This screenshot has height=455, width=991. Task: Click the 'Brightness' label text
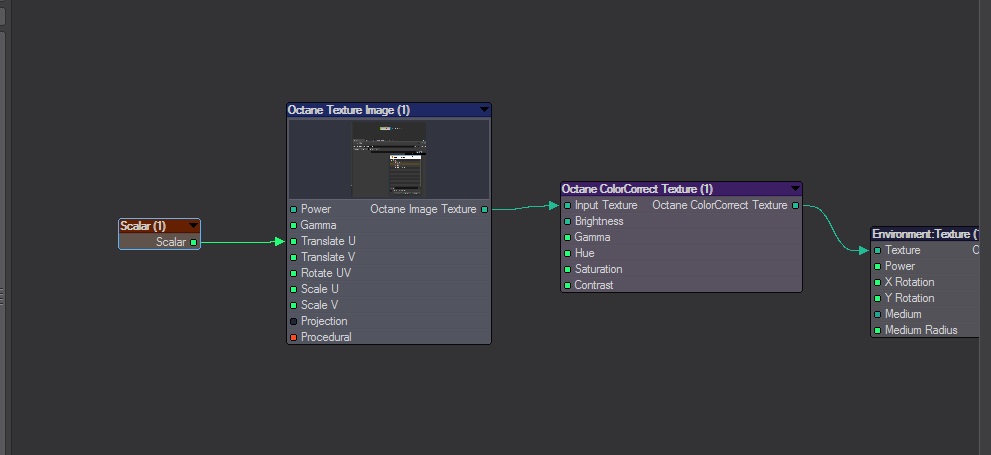pyautogui.click(x=599, y=221)
